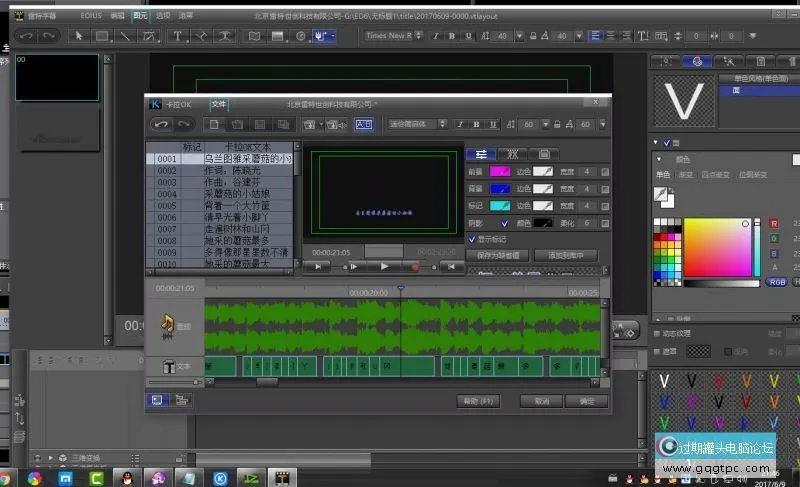Toggle the 阴影 shadow checkbox
800x487 pixels.
coord(504,222)
